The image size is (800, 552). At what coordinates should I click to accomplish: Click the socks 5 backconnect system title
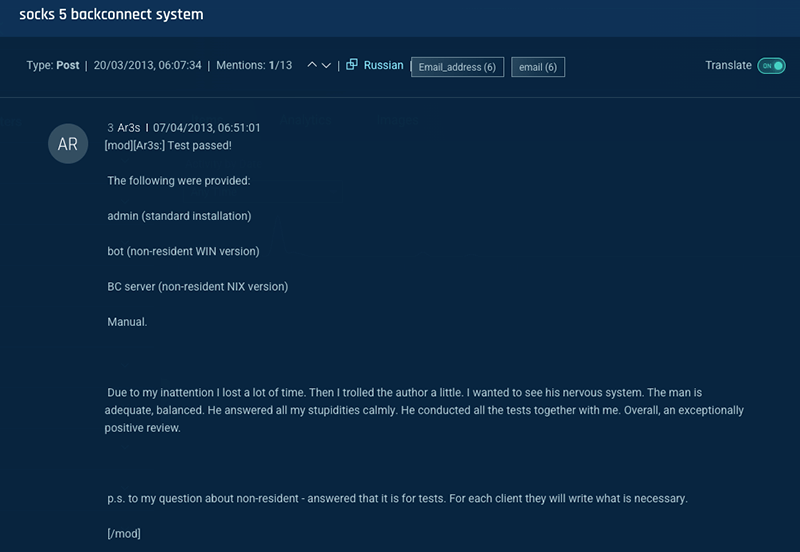coord(111,15)
